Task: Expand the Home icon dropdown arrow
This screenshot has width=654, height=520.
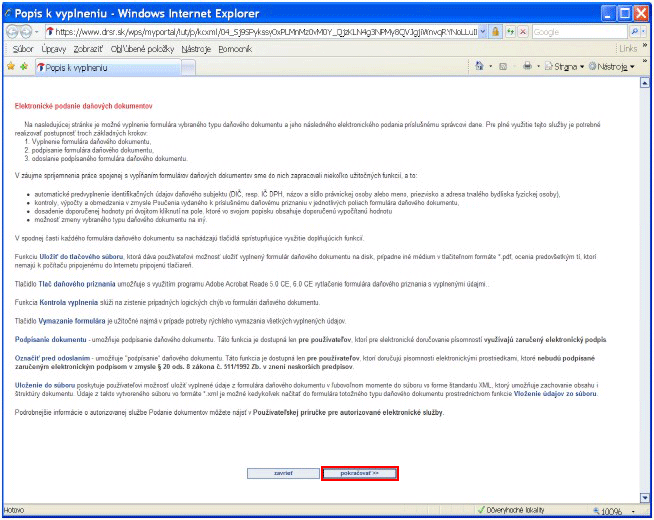Action: pos(490,66)
